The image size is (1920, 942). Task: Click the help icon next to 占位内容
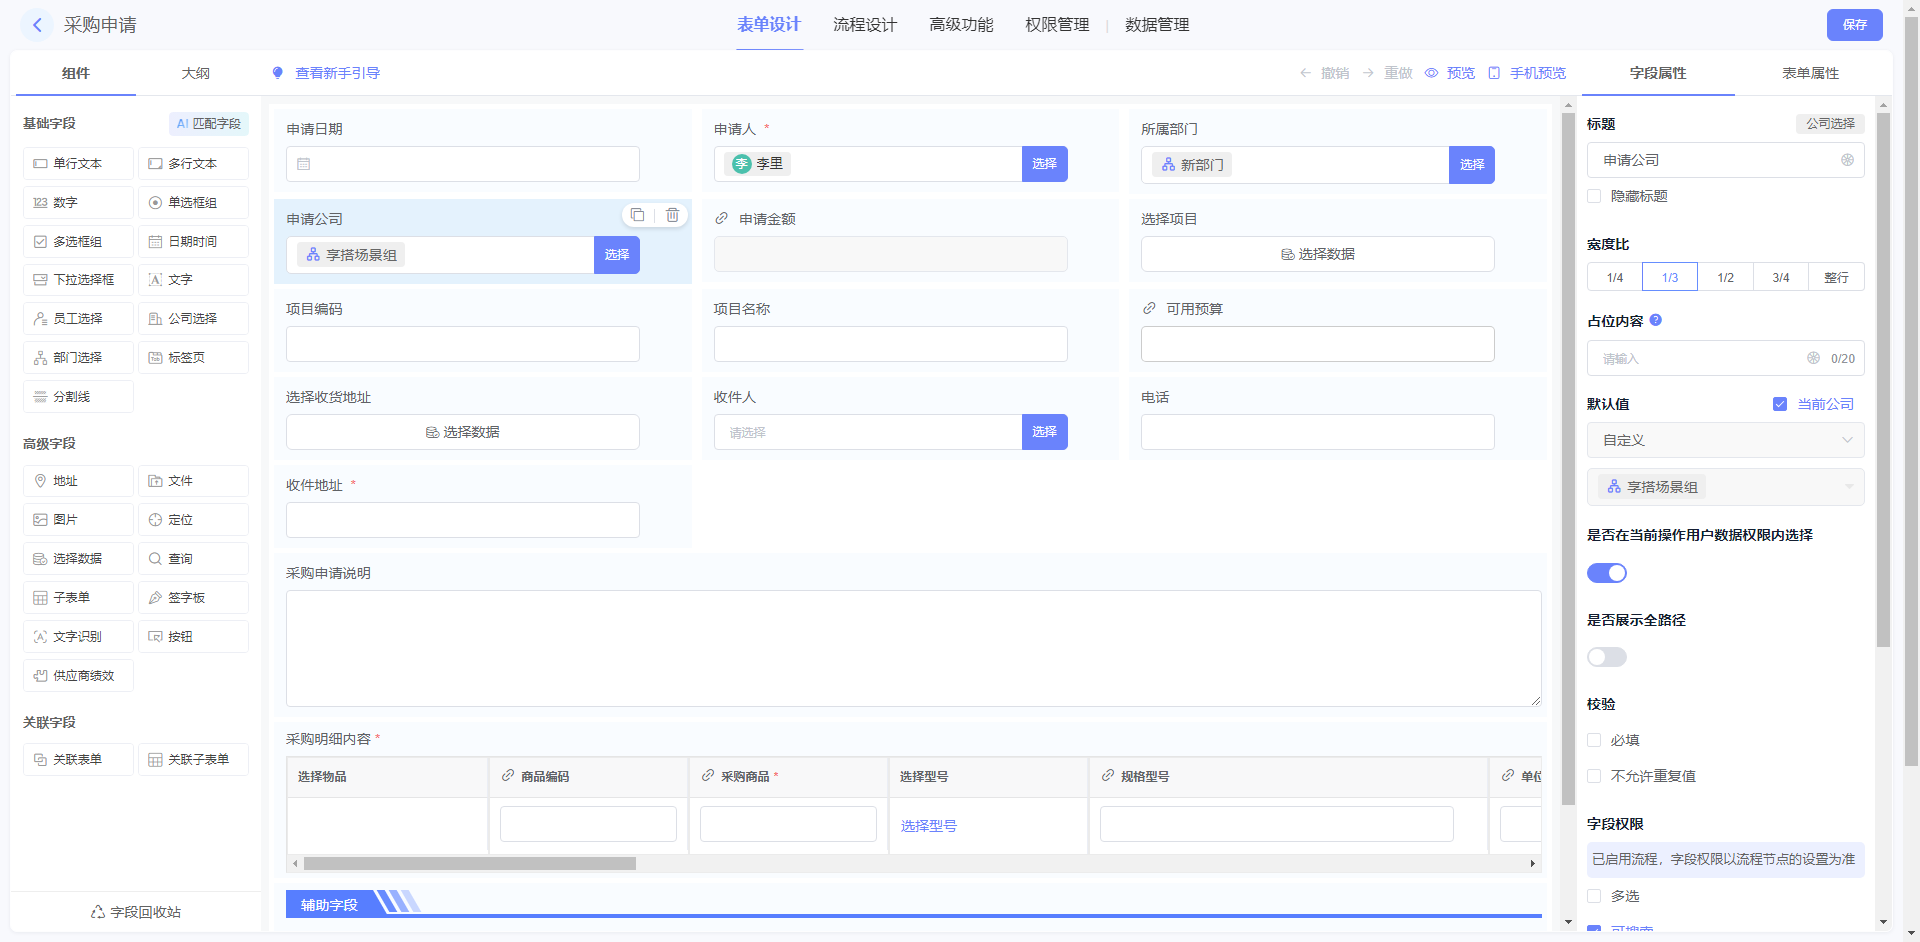click(x=1656, y=320)
